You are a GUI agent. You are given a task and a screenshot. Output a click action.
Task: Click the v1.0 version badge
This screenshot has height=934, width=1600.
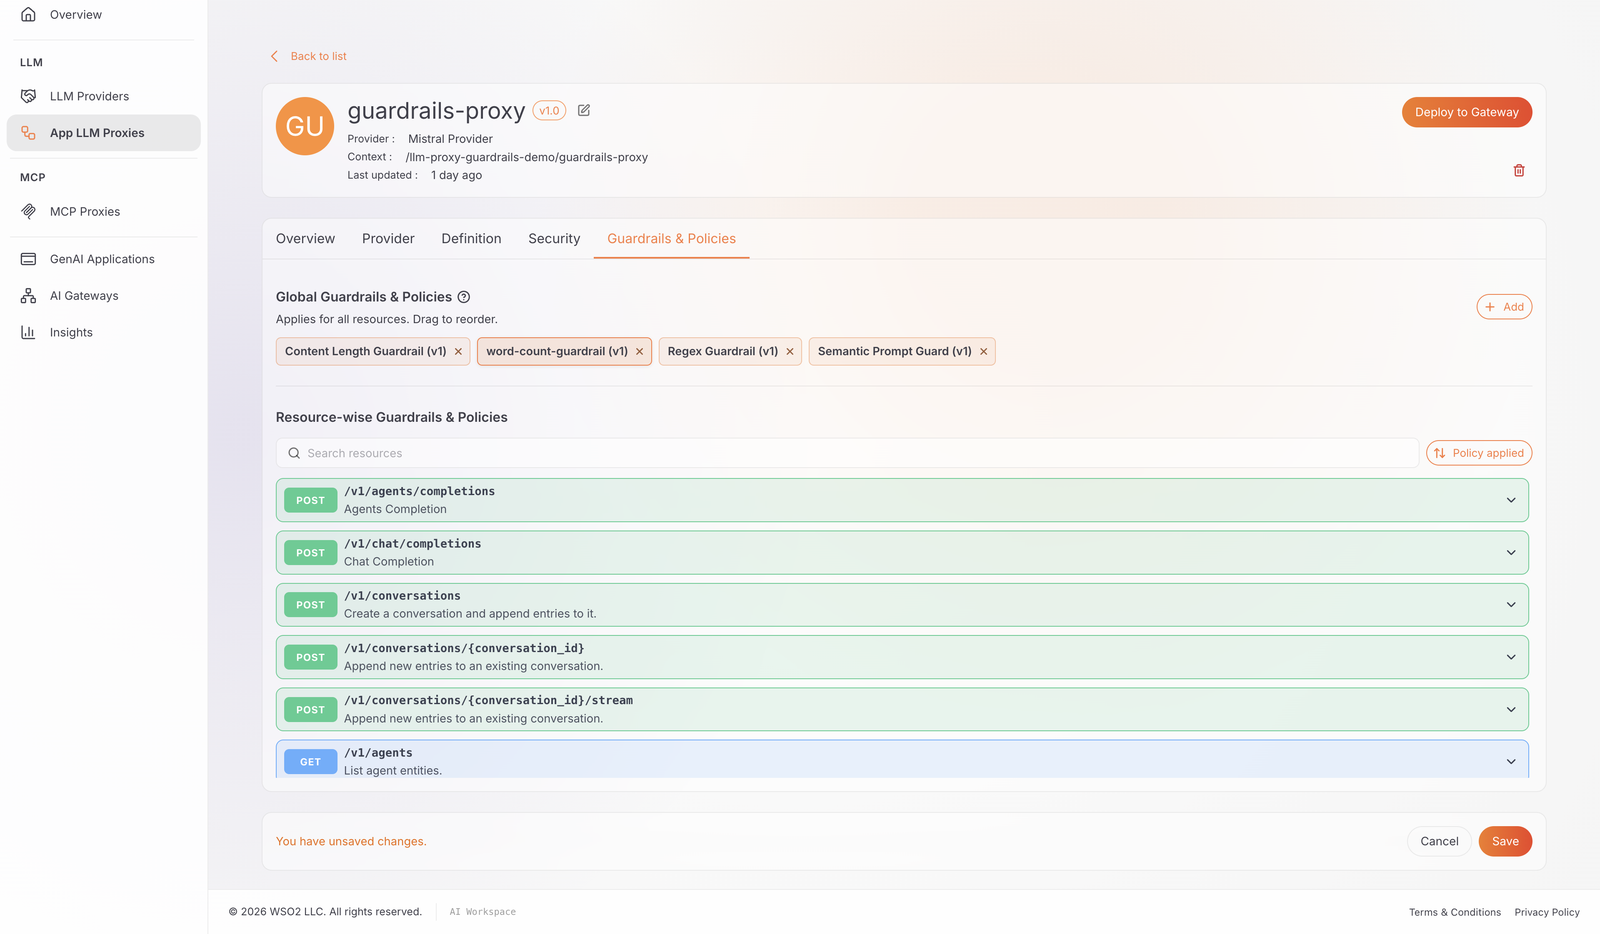pyautogui.click(x=549, y=111)
